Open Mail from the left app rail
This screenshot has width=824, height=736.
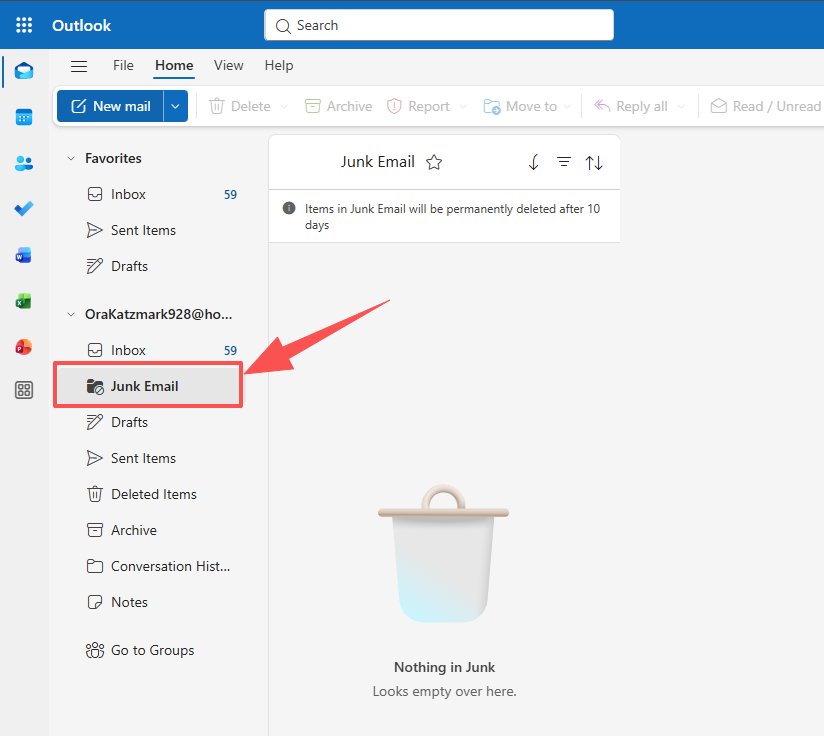[x=24, y=70]
